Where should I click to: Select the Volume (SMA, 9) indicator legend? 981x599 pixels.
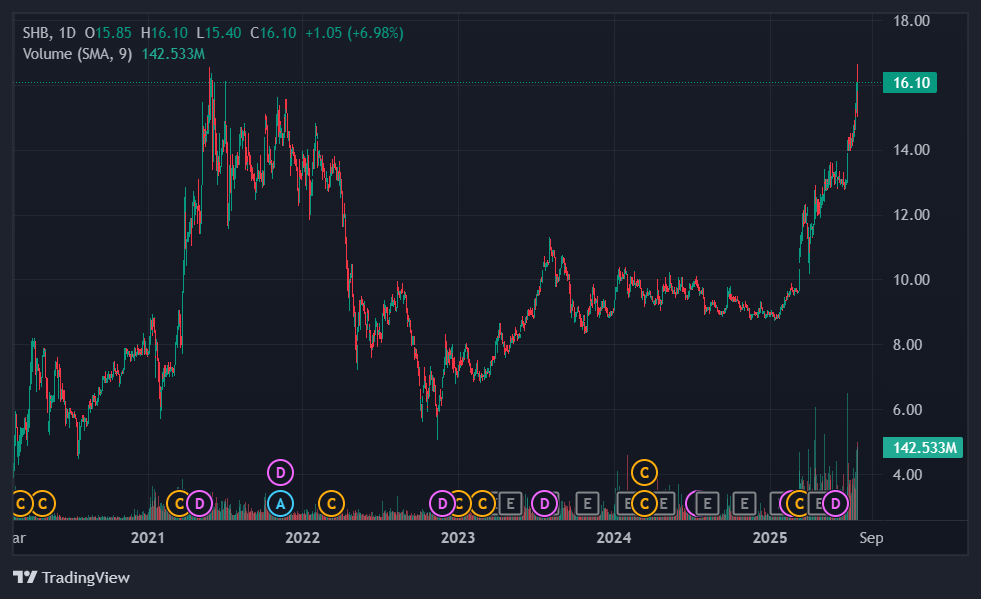click(78, 54)
